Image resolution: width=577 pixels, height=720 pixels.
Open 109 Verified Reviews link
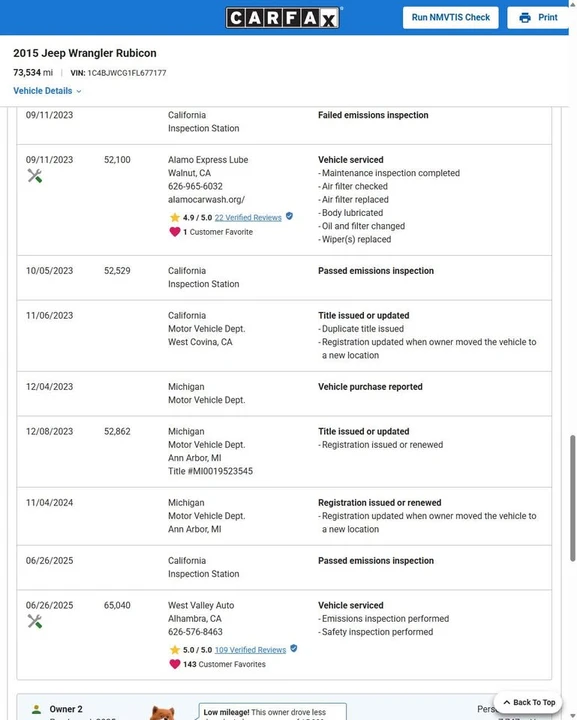coord(250,650)
